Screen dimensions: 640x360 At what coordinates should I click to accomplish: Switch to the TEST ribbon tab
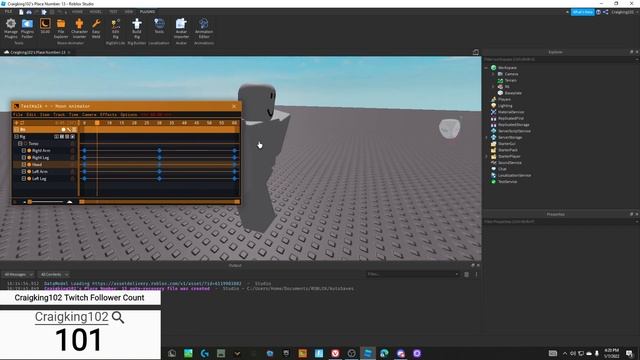tap(113, 12)
